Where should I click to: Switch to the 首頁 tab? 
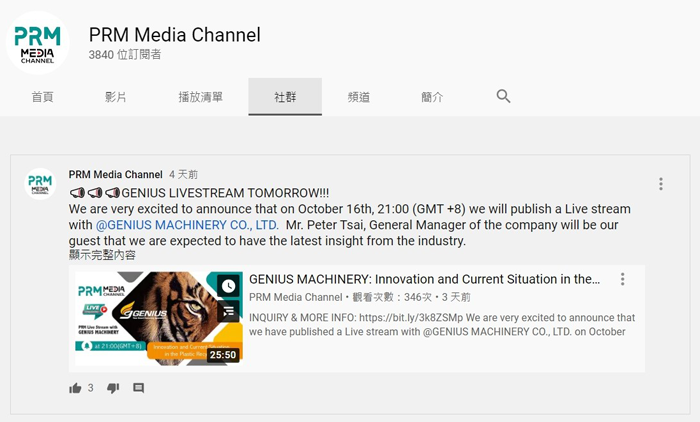[x=42, y=97]
